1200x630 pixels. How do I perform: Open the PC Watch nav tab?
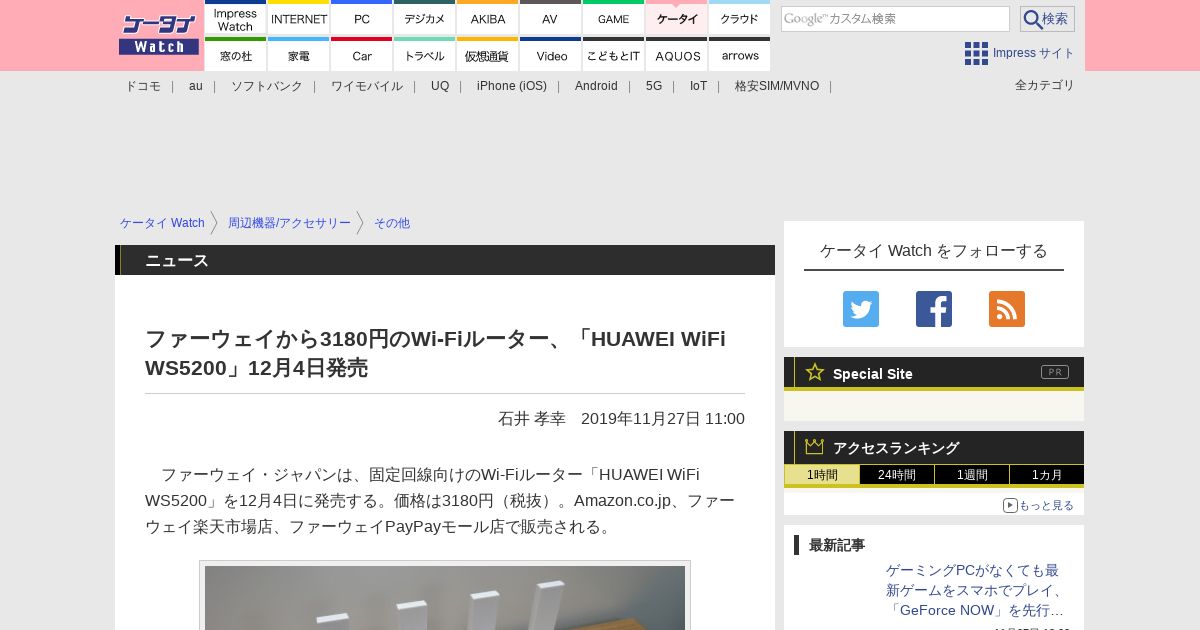tap(362, 18)
